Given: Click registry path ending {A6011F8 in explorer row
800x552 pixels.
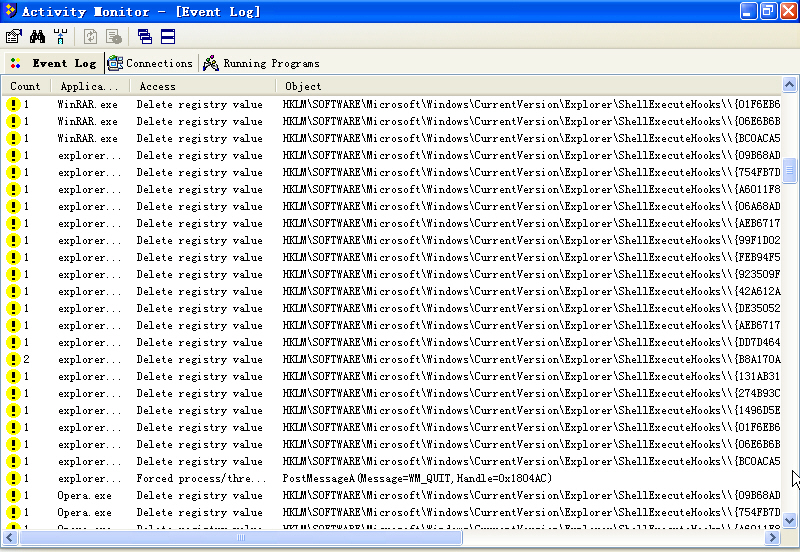Looking at the screenshot, I should click(x=531, y=189).
